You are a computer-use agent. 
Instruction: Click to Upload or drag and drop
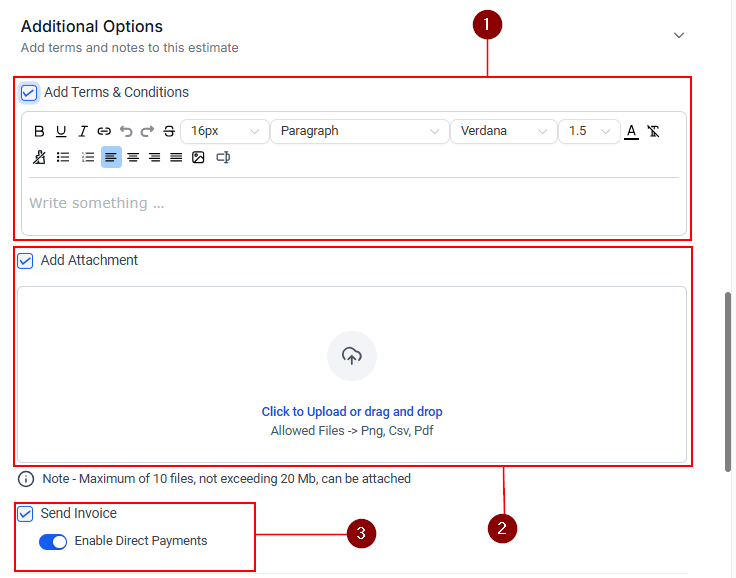(x=352, y=412)
